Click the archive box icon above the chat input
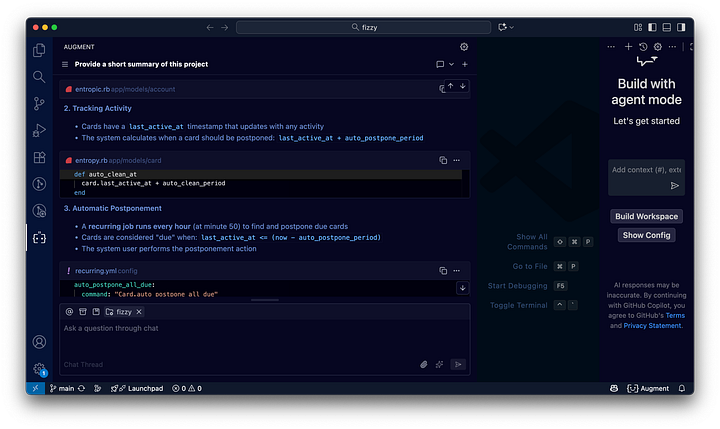Screen dimensions: 720x429 (x=83, y=312)
